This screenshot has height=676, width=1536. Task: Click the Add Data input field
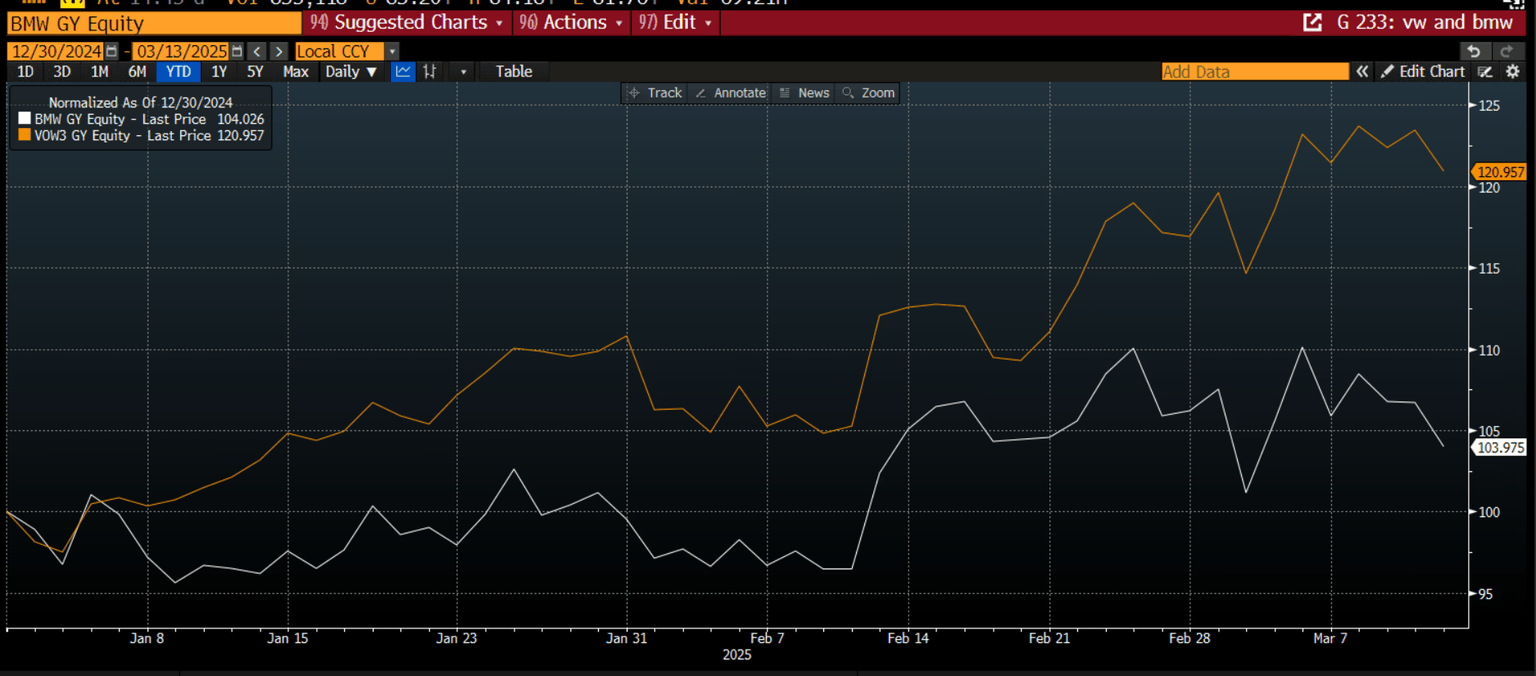click(1254, 71)
